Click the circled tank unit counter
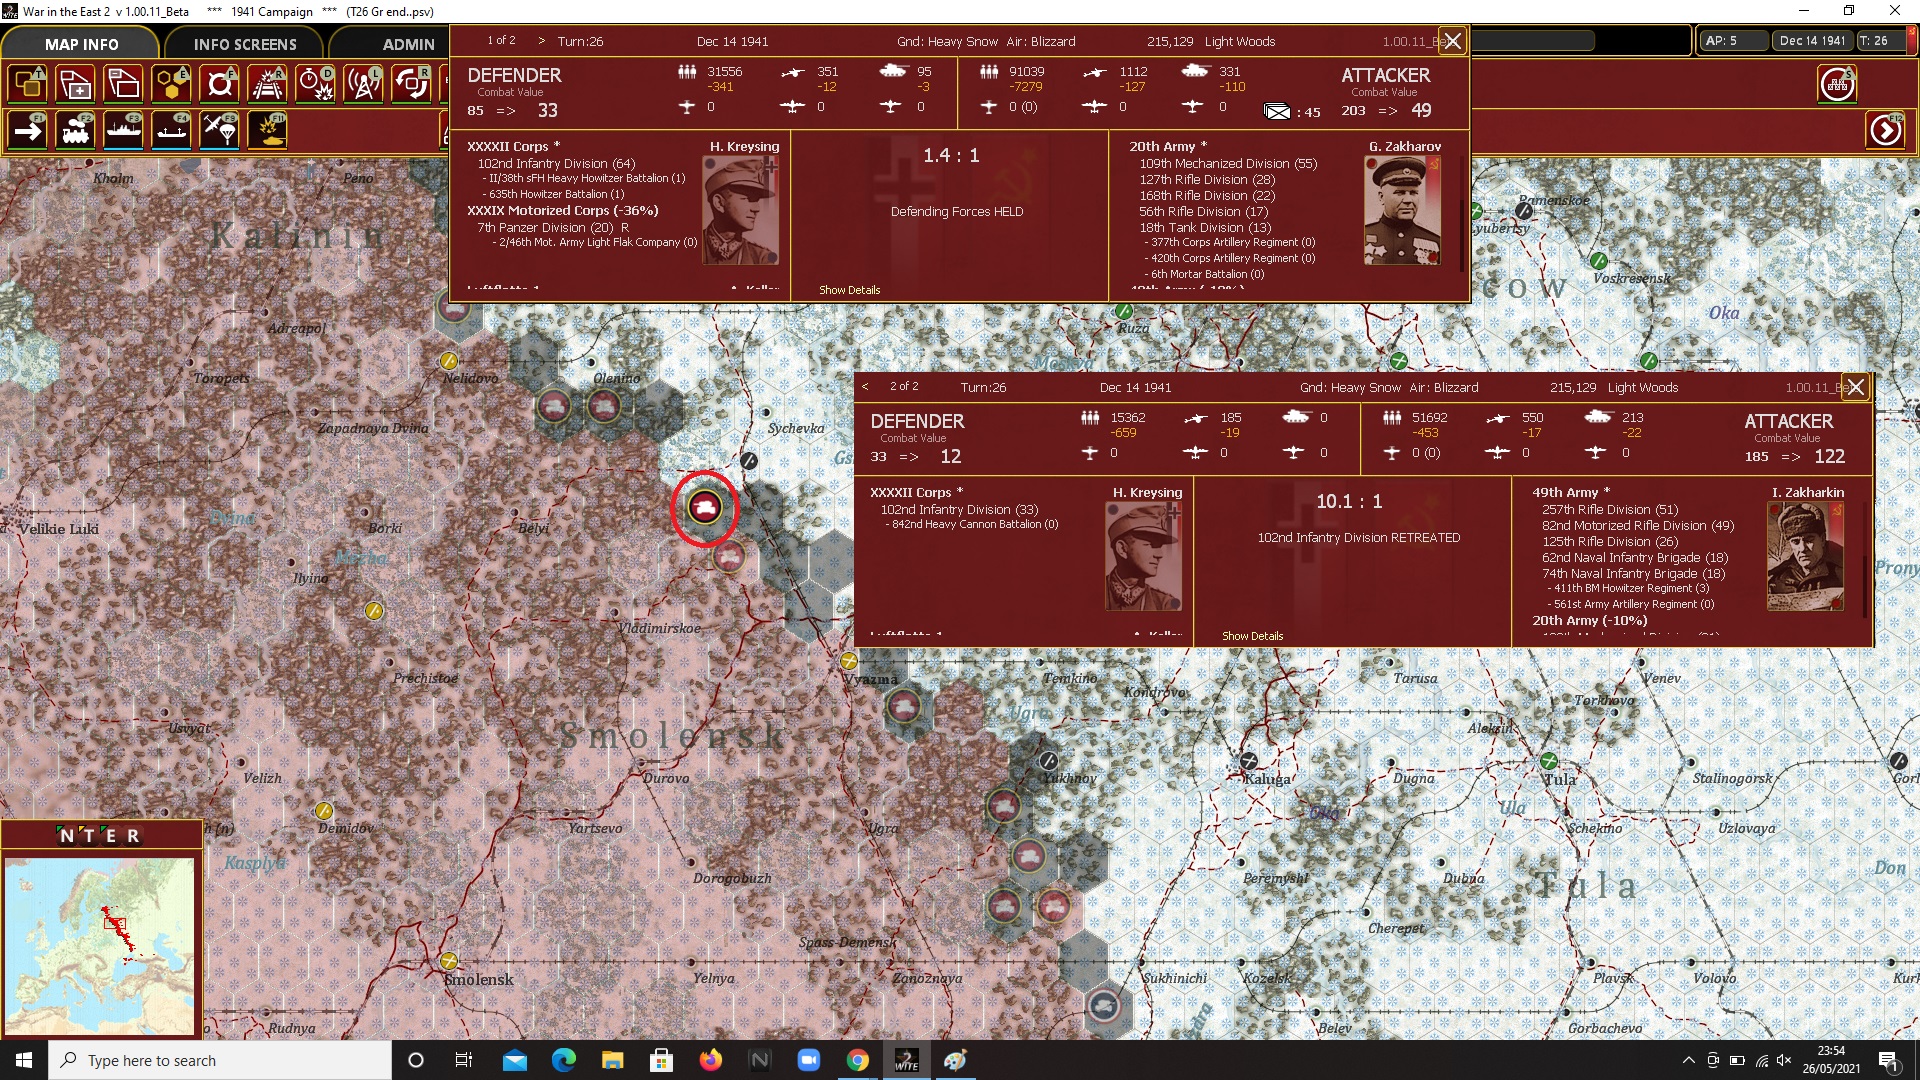Viewport: 1920px width, 1080px height. [x=705, y=508]
